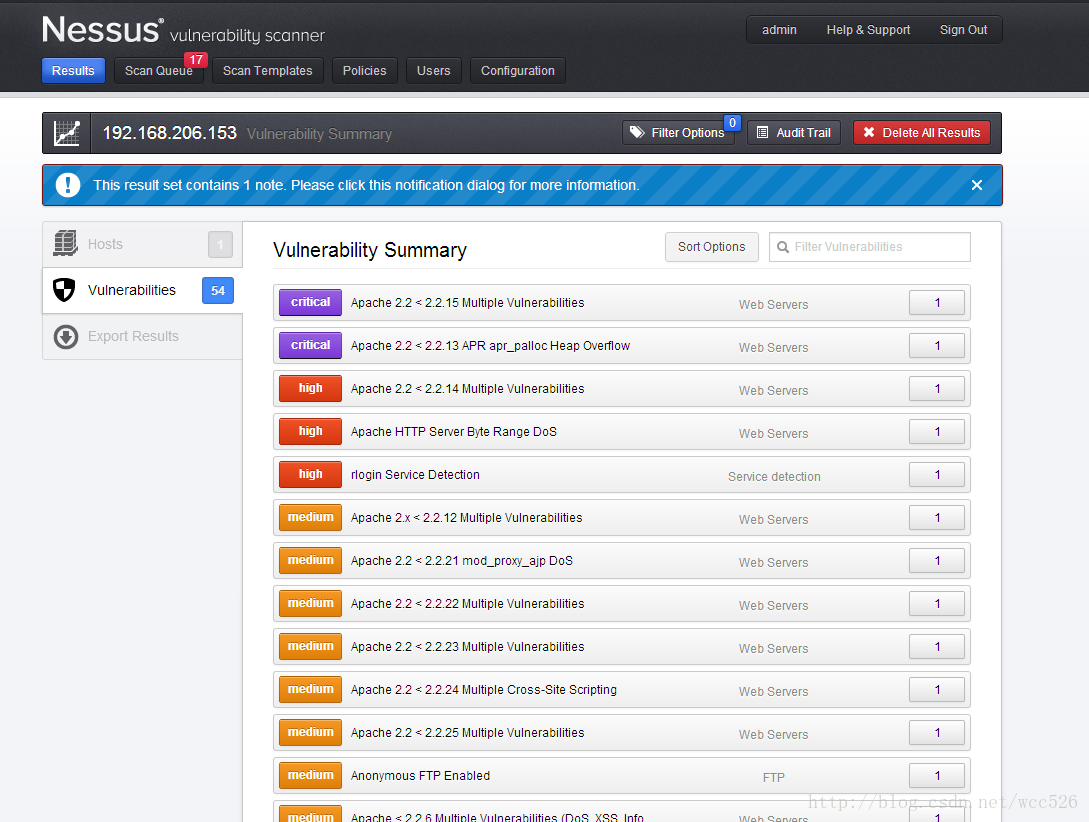The width and height of the screenshot is (1089, 822).
Task: Open the Configuration tab
Action: [x=517, y=71]
